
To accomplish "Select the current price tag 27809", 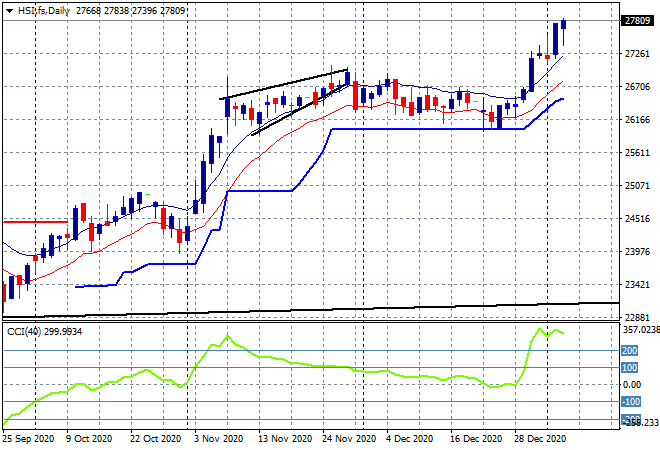I will click(x=636, y=20).
